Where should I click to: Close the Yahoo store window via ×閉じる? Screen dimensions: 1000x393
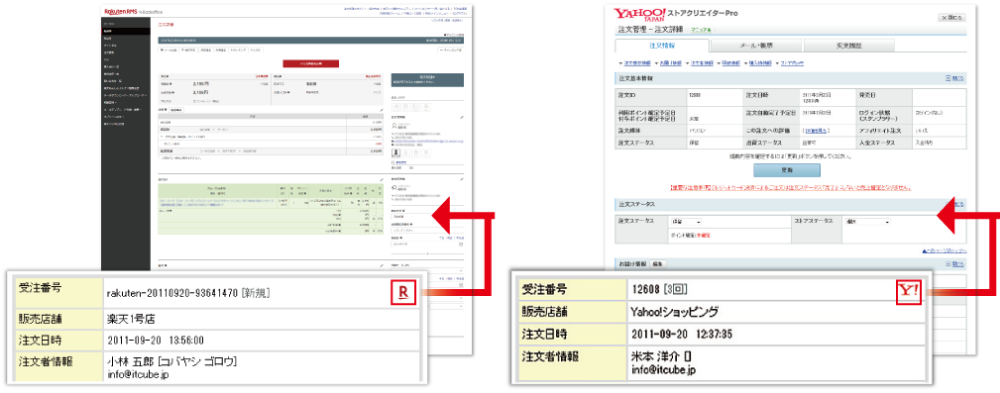[953, 18]
